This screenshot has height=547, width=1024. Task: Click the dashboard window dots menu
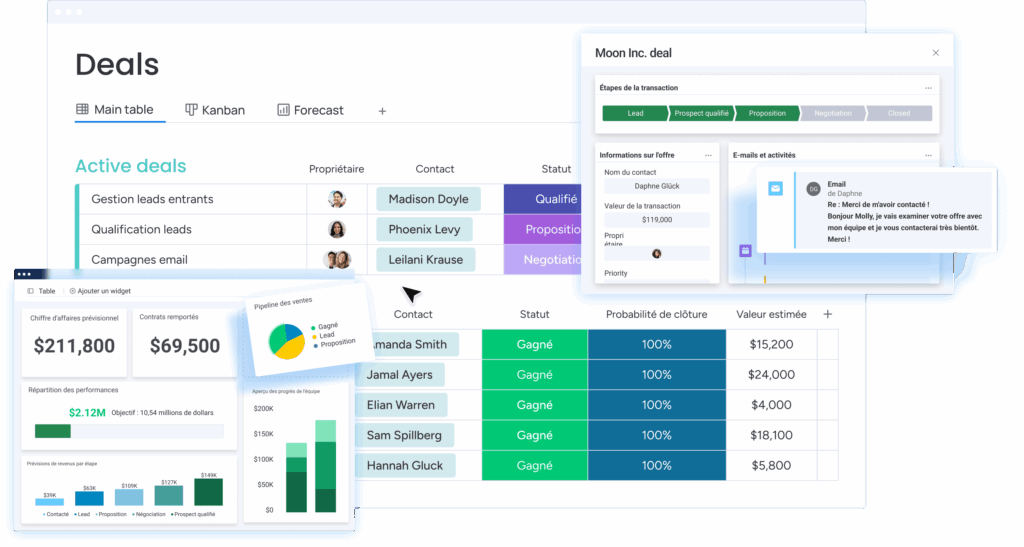[x=24, y=274]
